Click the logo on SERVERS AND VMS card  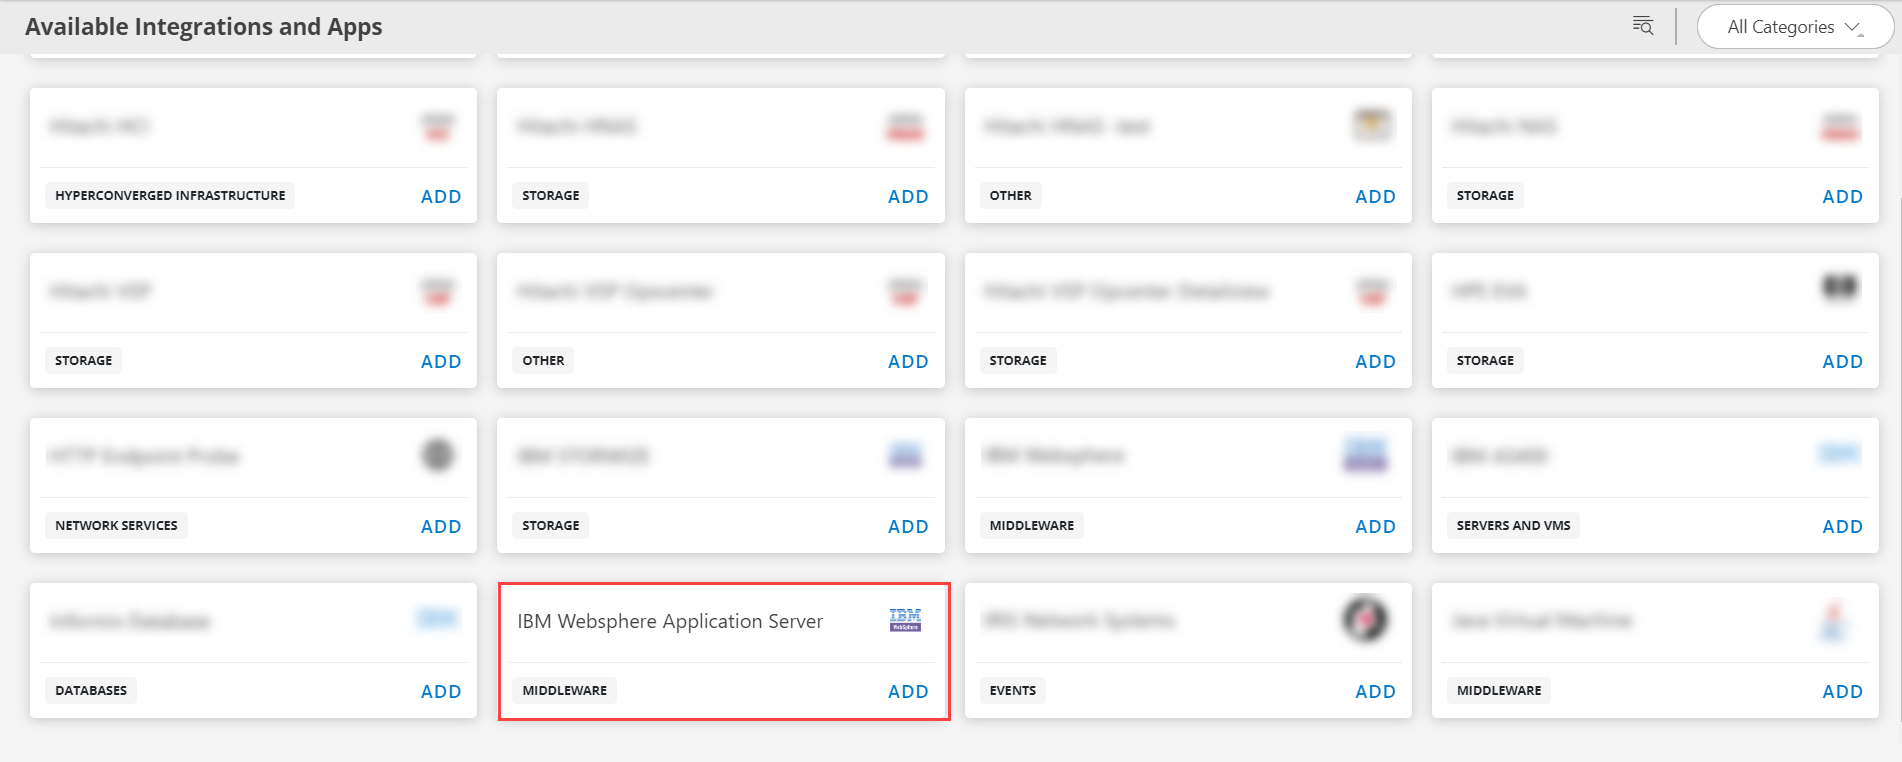tap(1839, 454)
